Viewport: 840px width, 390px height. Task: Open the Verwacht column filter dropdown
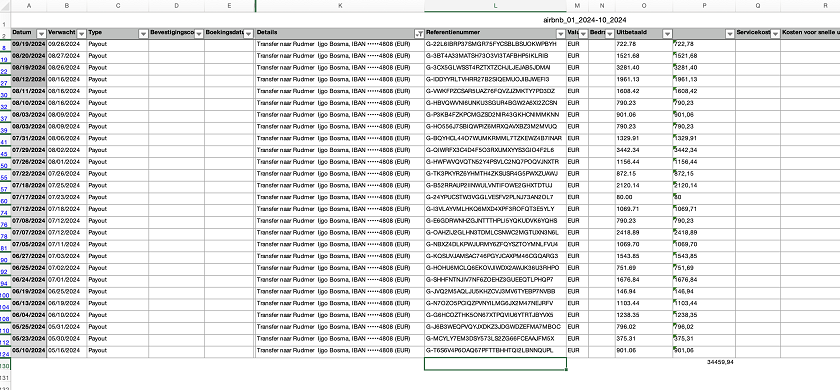(x=81, y=33)
